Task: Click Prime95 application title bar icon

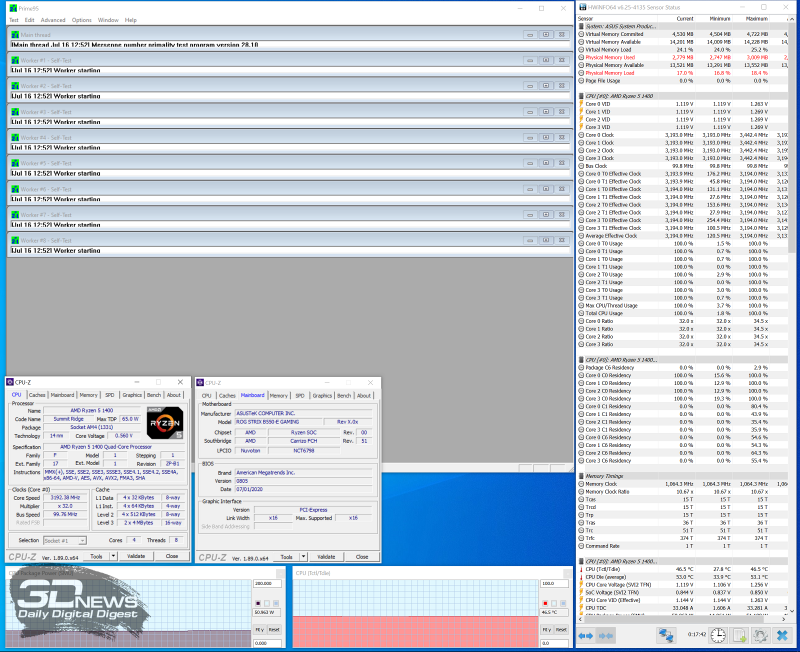Action: [13, 8]
